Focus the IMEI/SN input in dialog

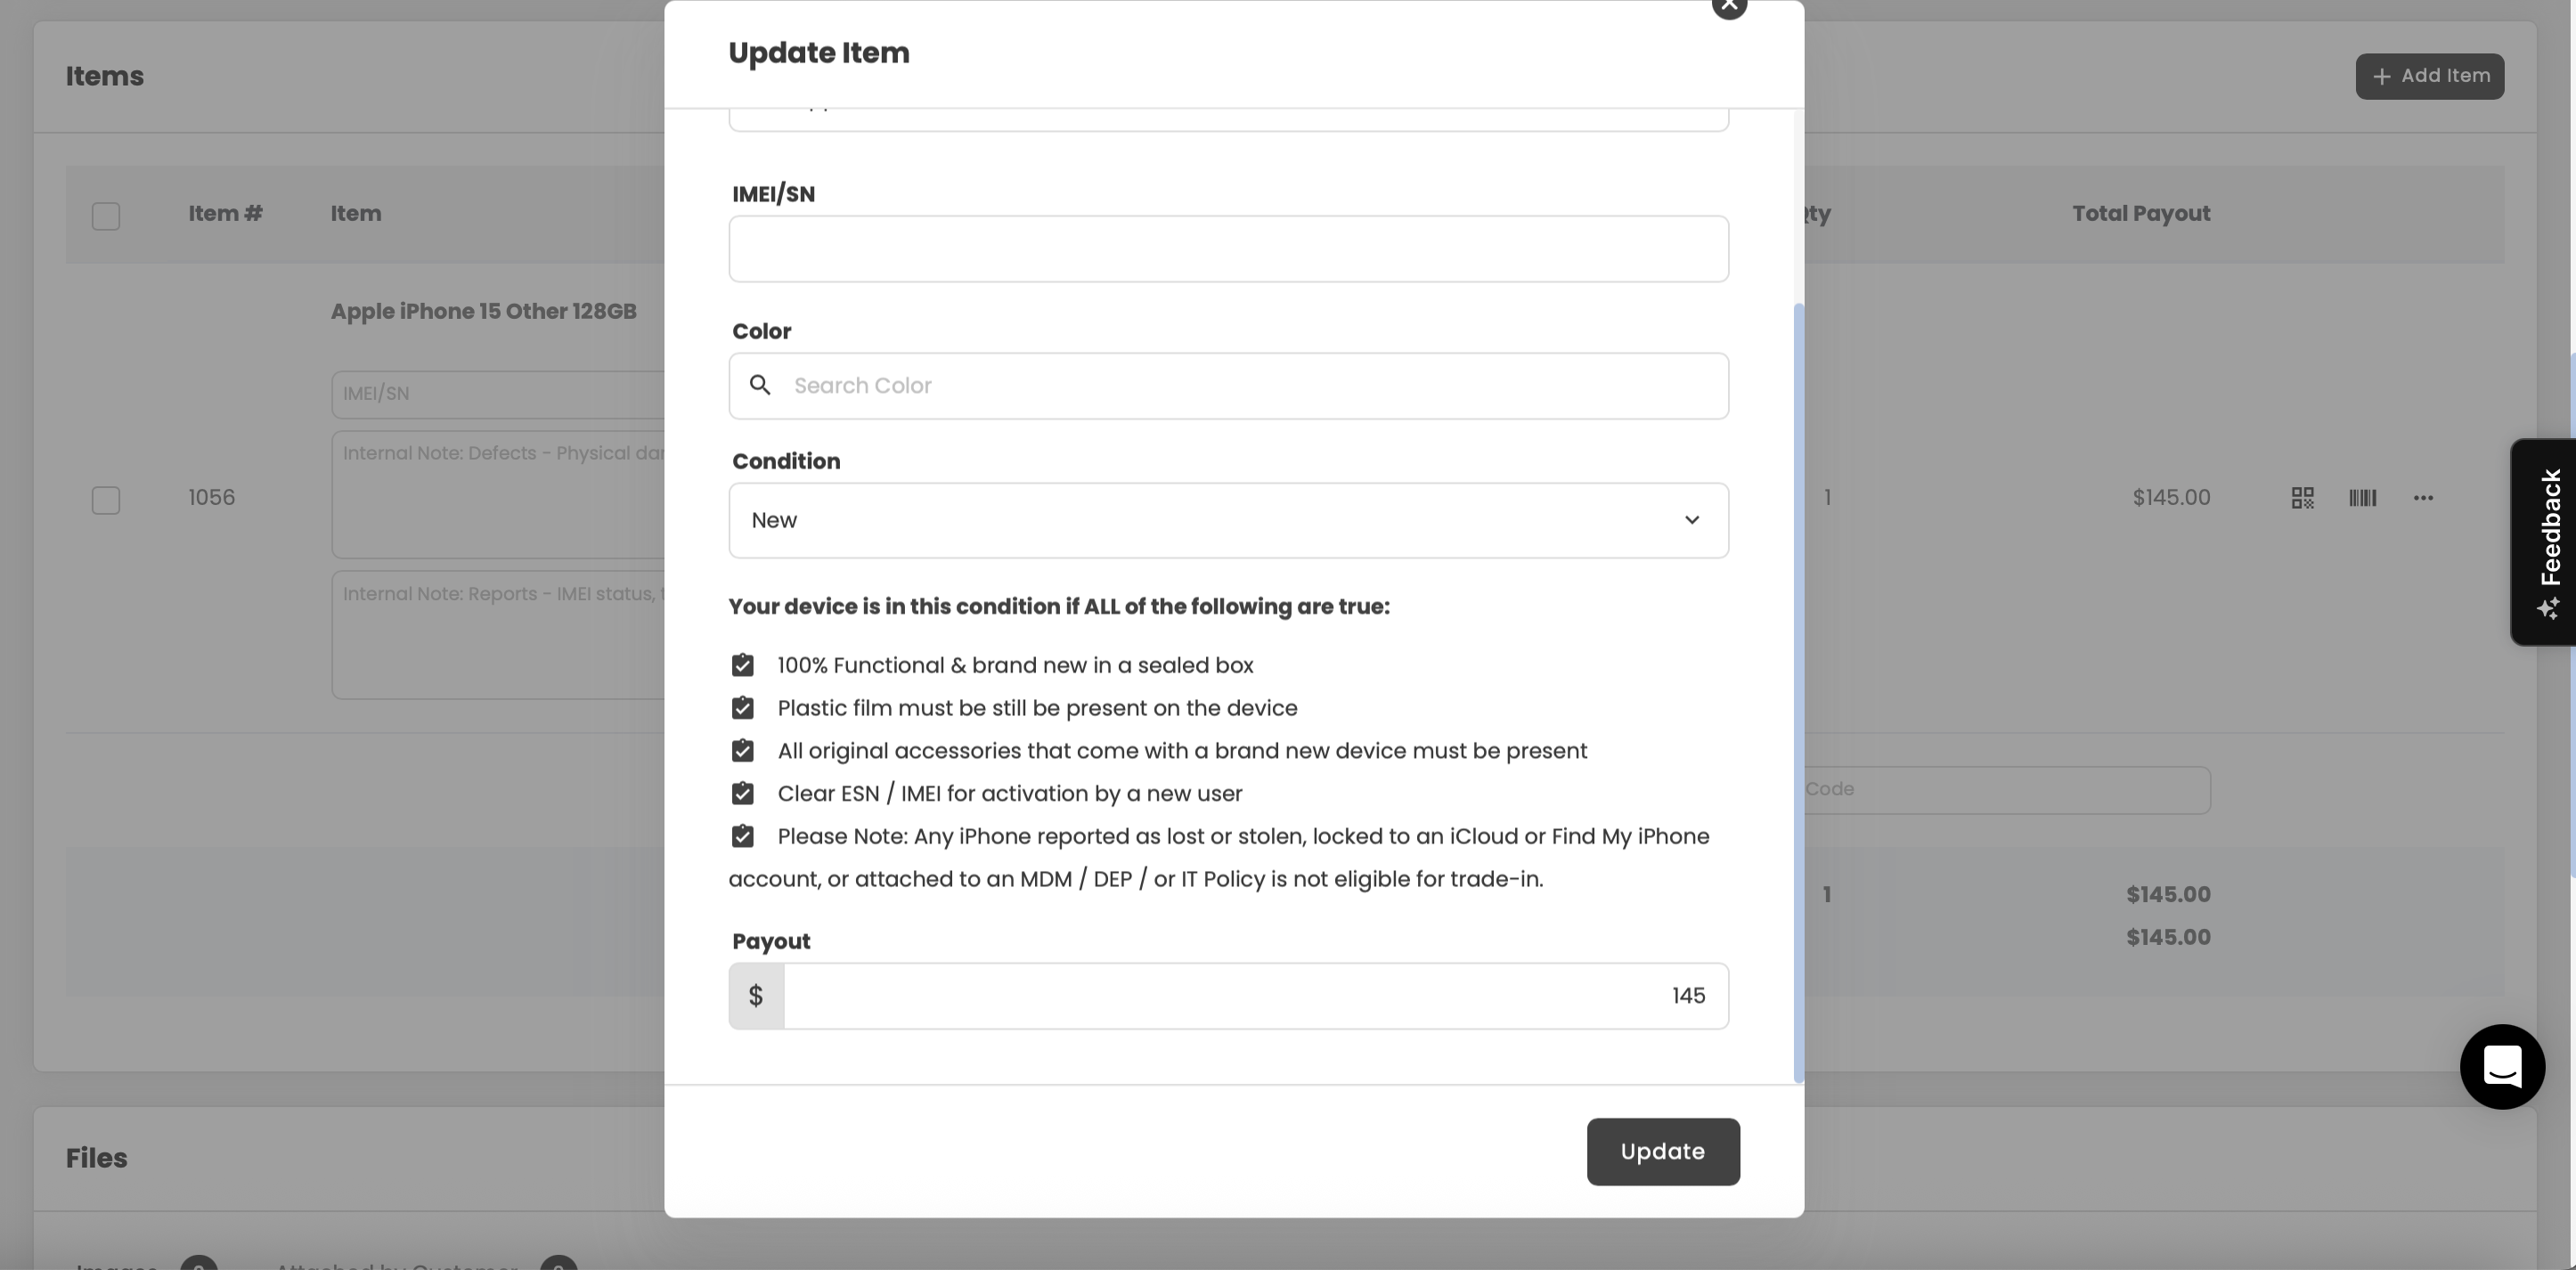pyautogui.click(x=1228, y=249)
